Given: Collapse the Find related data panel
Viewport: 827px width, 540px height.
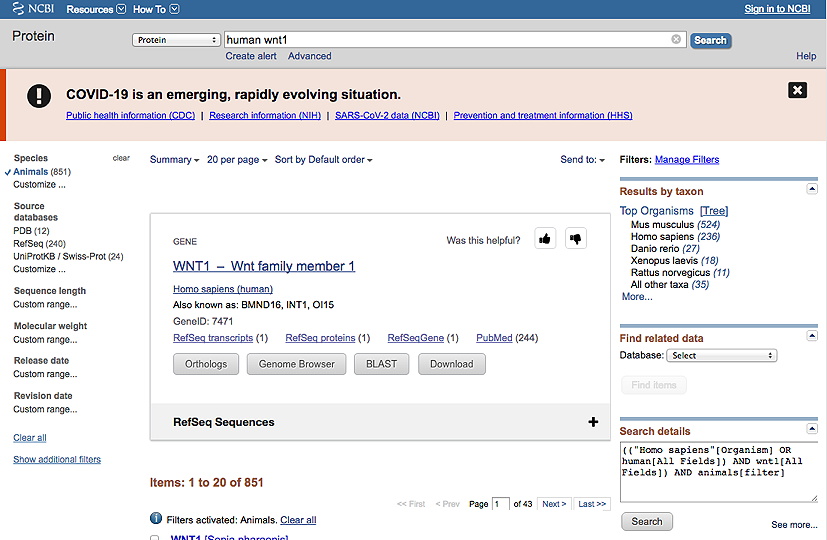Looking at the screenshot, I should click(812, 337).
